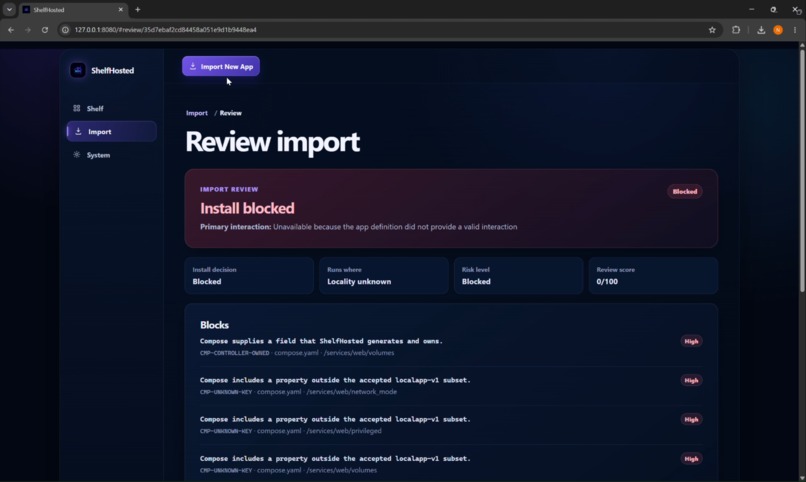The image size is (806, 482).
Task: Open the Shelf sidebar item
Action: [x=112, y=108]
